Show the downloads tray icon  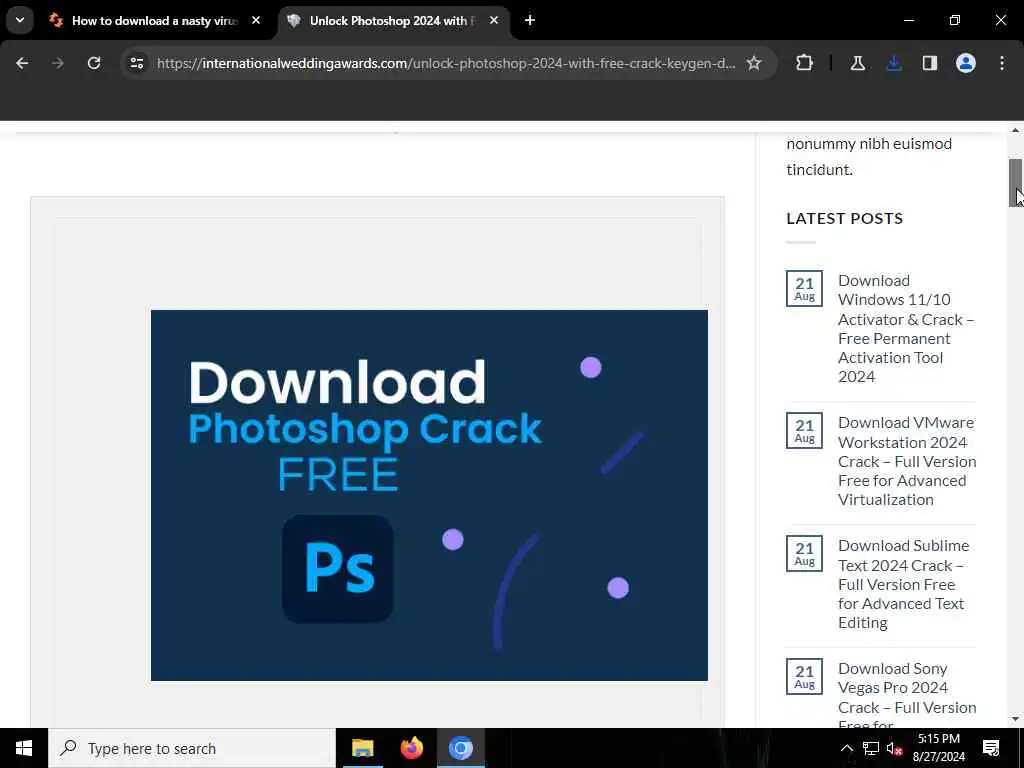(894, 63)
